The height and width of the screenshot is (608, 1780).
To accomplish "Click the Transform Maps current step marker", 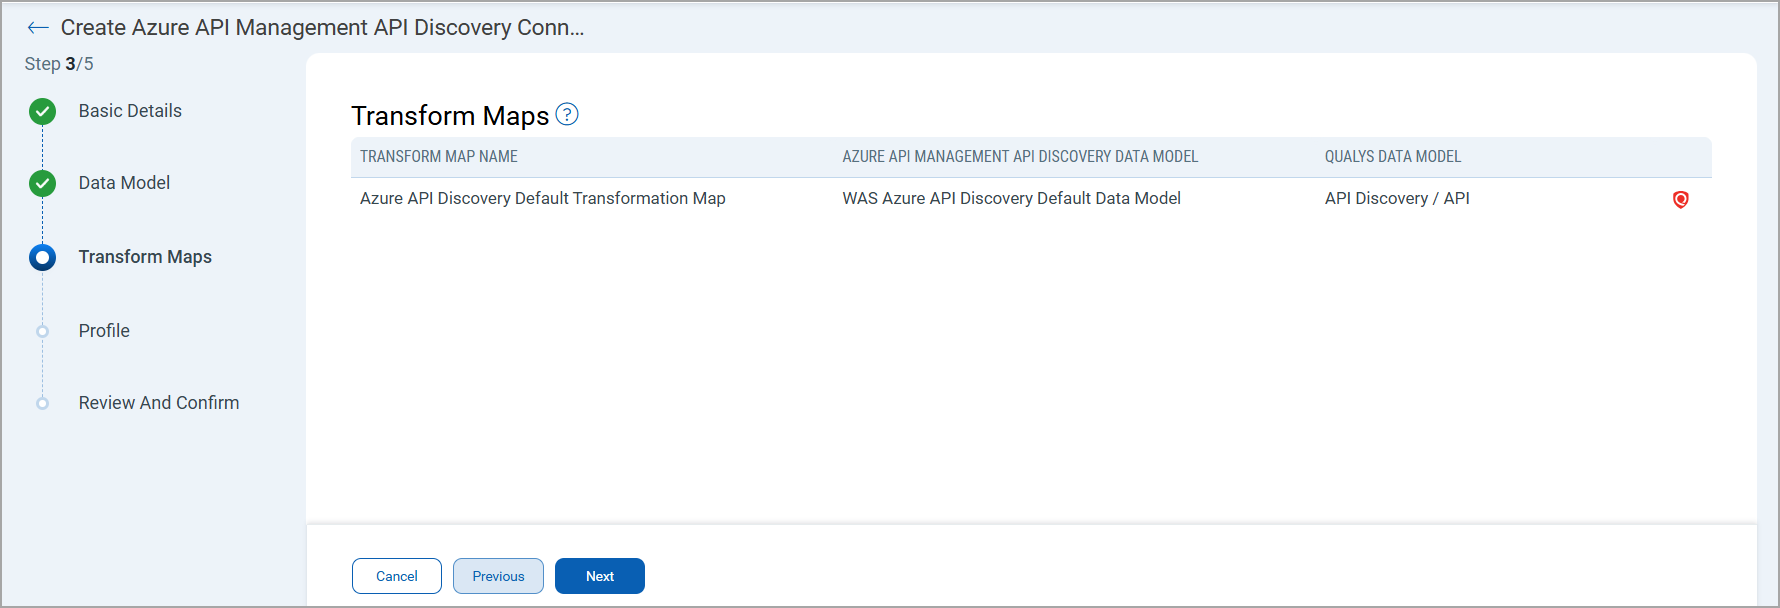I will [x=42, y=257].
